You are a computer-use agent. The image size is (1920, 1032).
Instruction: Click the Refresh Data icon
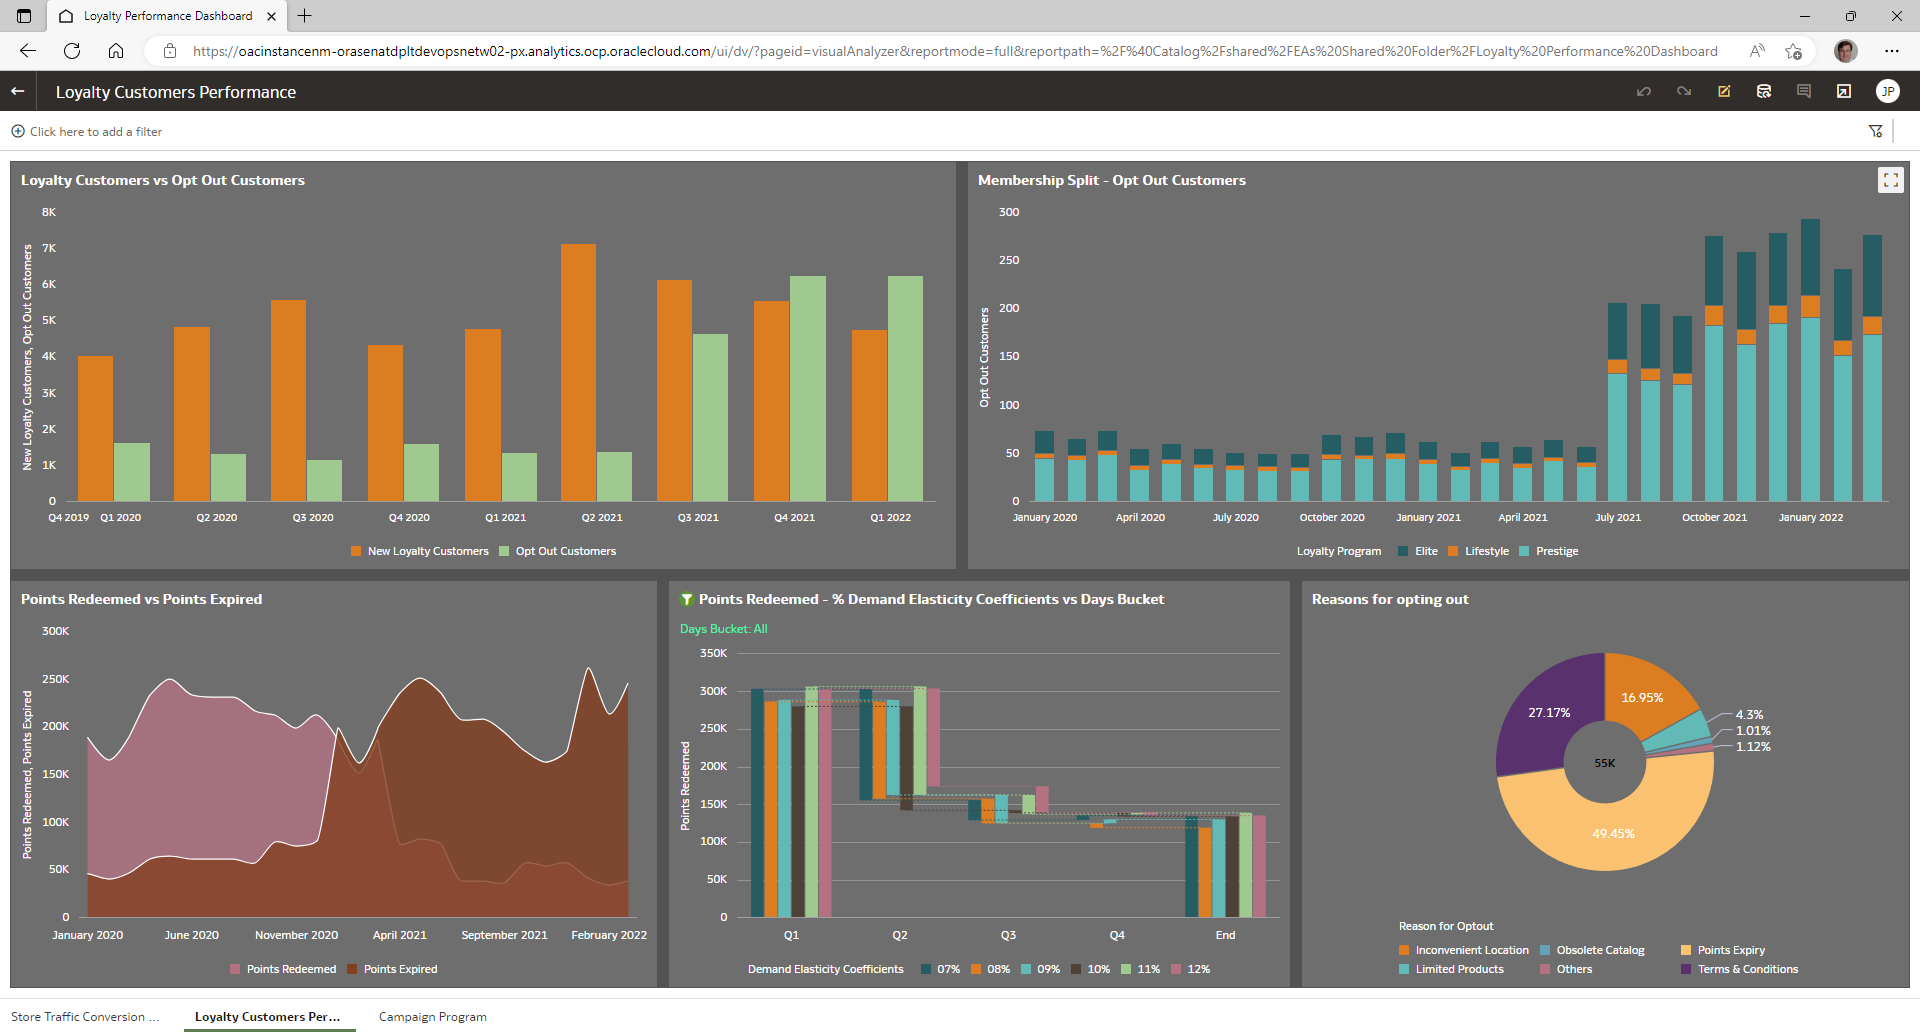click(1763, 91)
